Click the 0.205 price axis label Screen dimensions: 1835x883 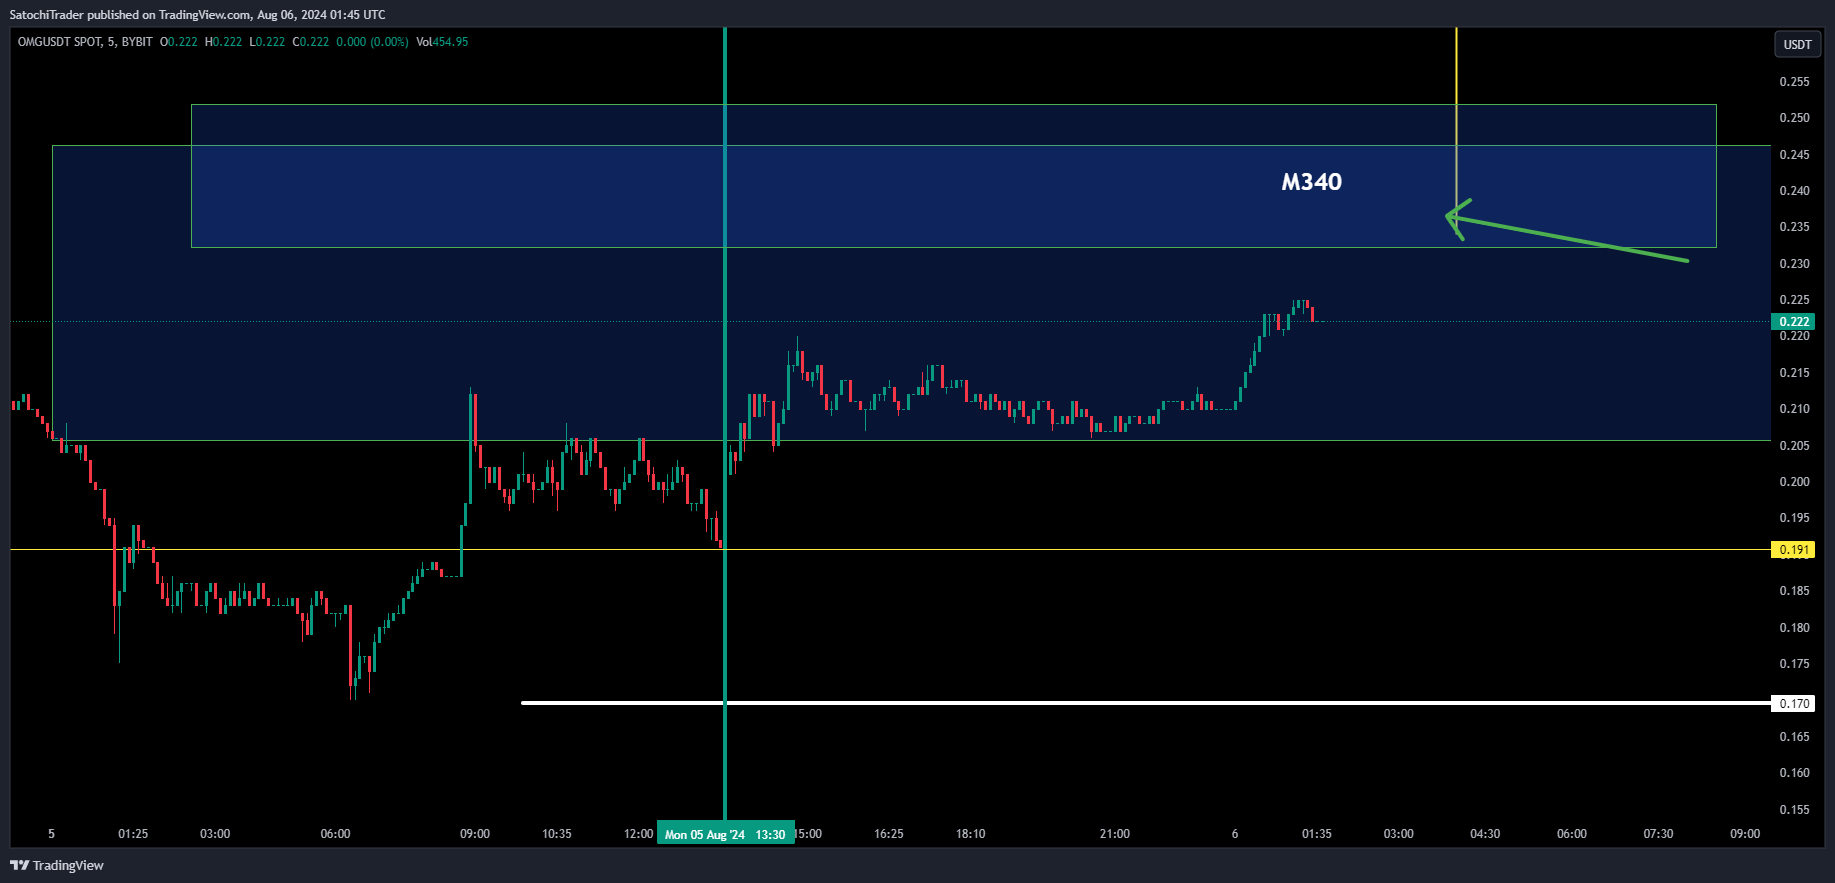coord(1794,446)
